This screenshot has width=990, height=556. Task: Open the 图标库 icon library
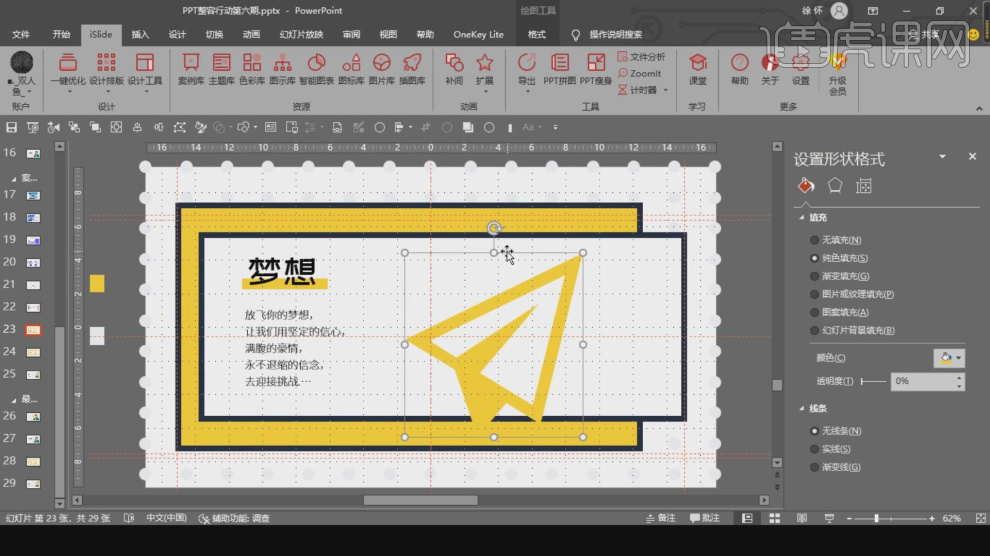(351, 69)
